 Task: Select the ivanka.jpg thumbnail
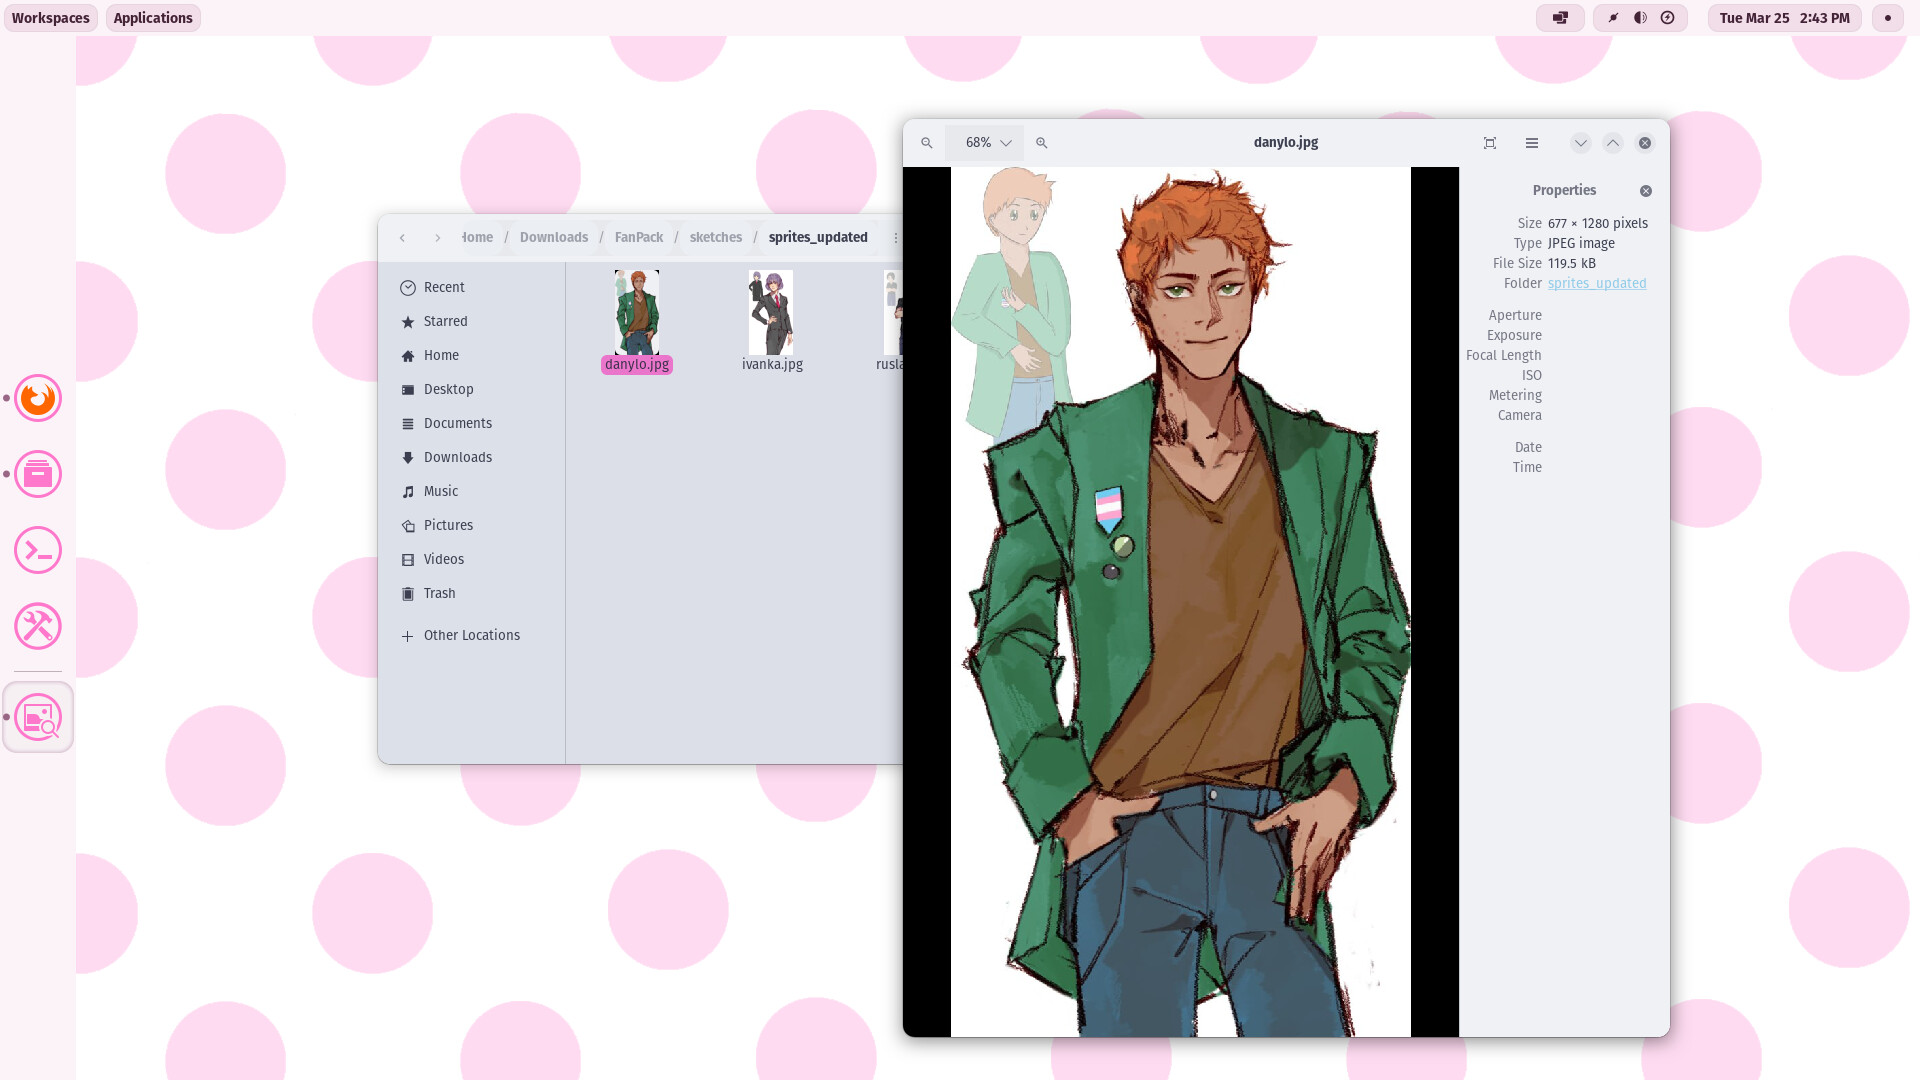tap(770, 313)
